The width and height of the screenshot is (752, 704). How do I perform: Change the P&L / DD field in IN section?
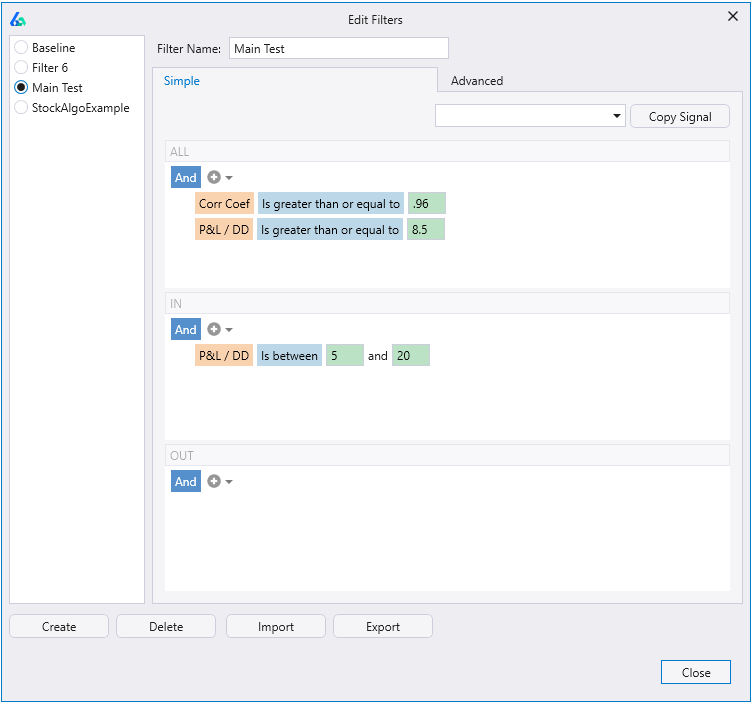pos(224,355)
